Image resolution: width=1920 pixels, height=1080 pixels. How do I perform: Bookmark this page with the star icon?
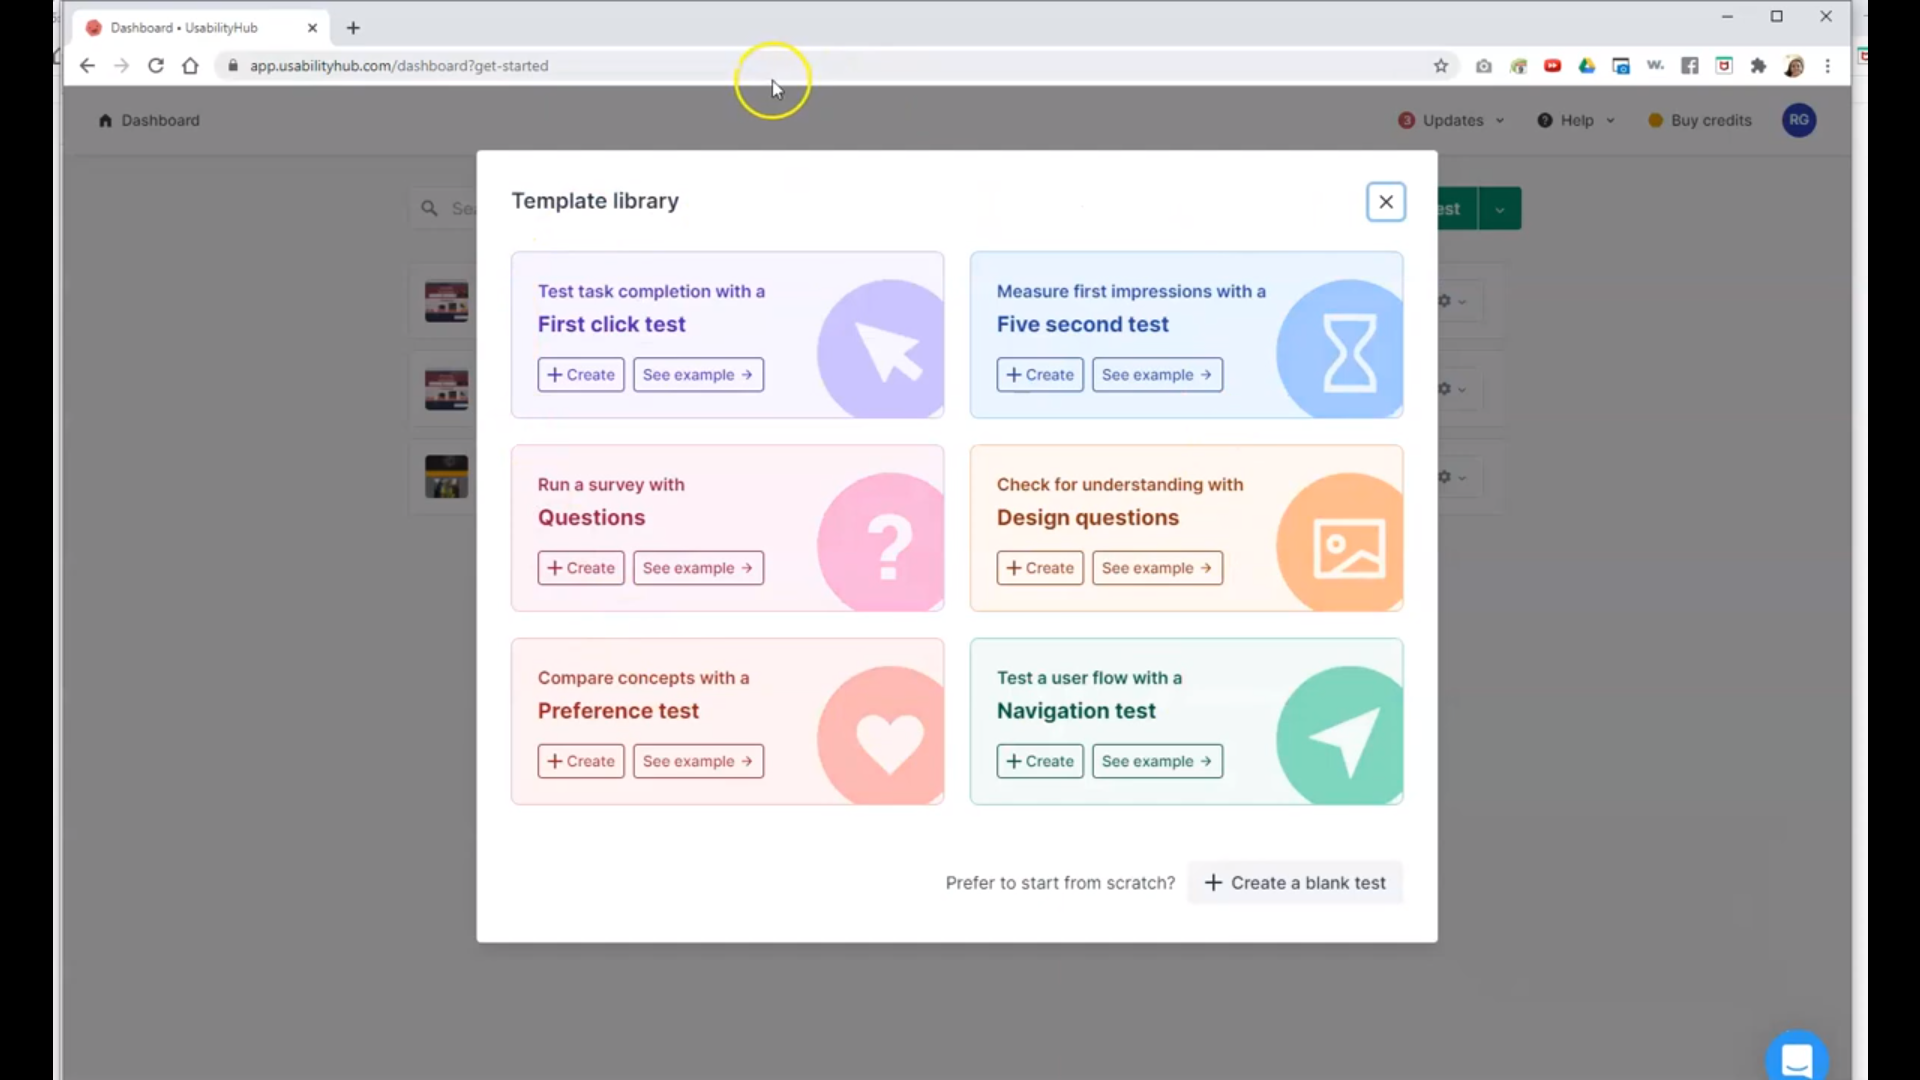[1440, 66]
